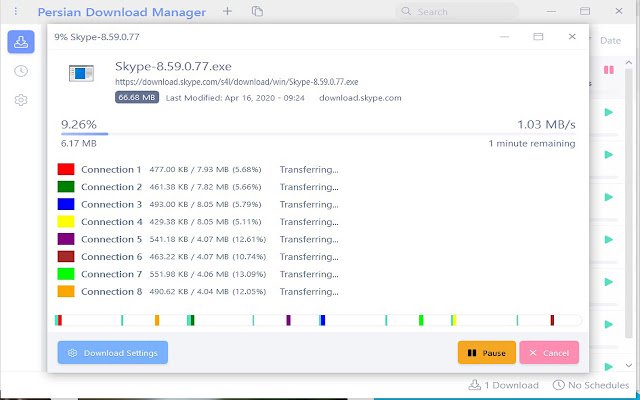Click the 1 Download status entry
The height and width of the screenshot is (400, 640).
coord(503,385)
